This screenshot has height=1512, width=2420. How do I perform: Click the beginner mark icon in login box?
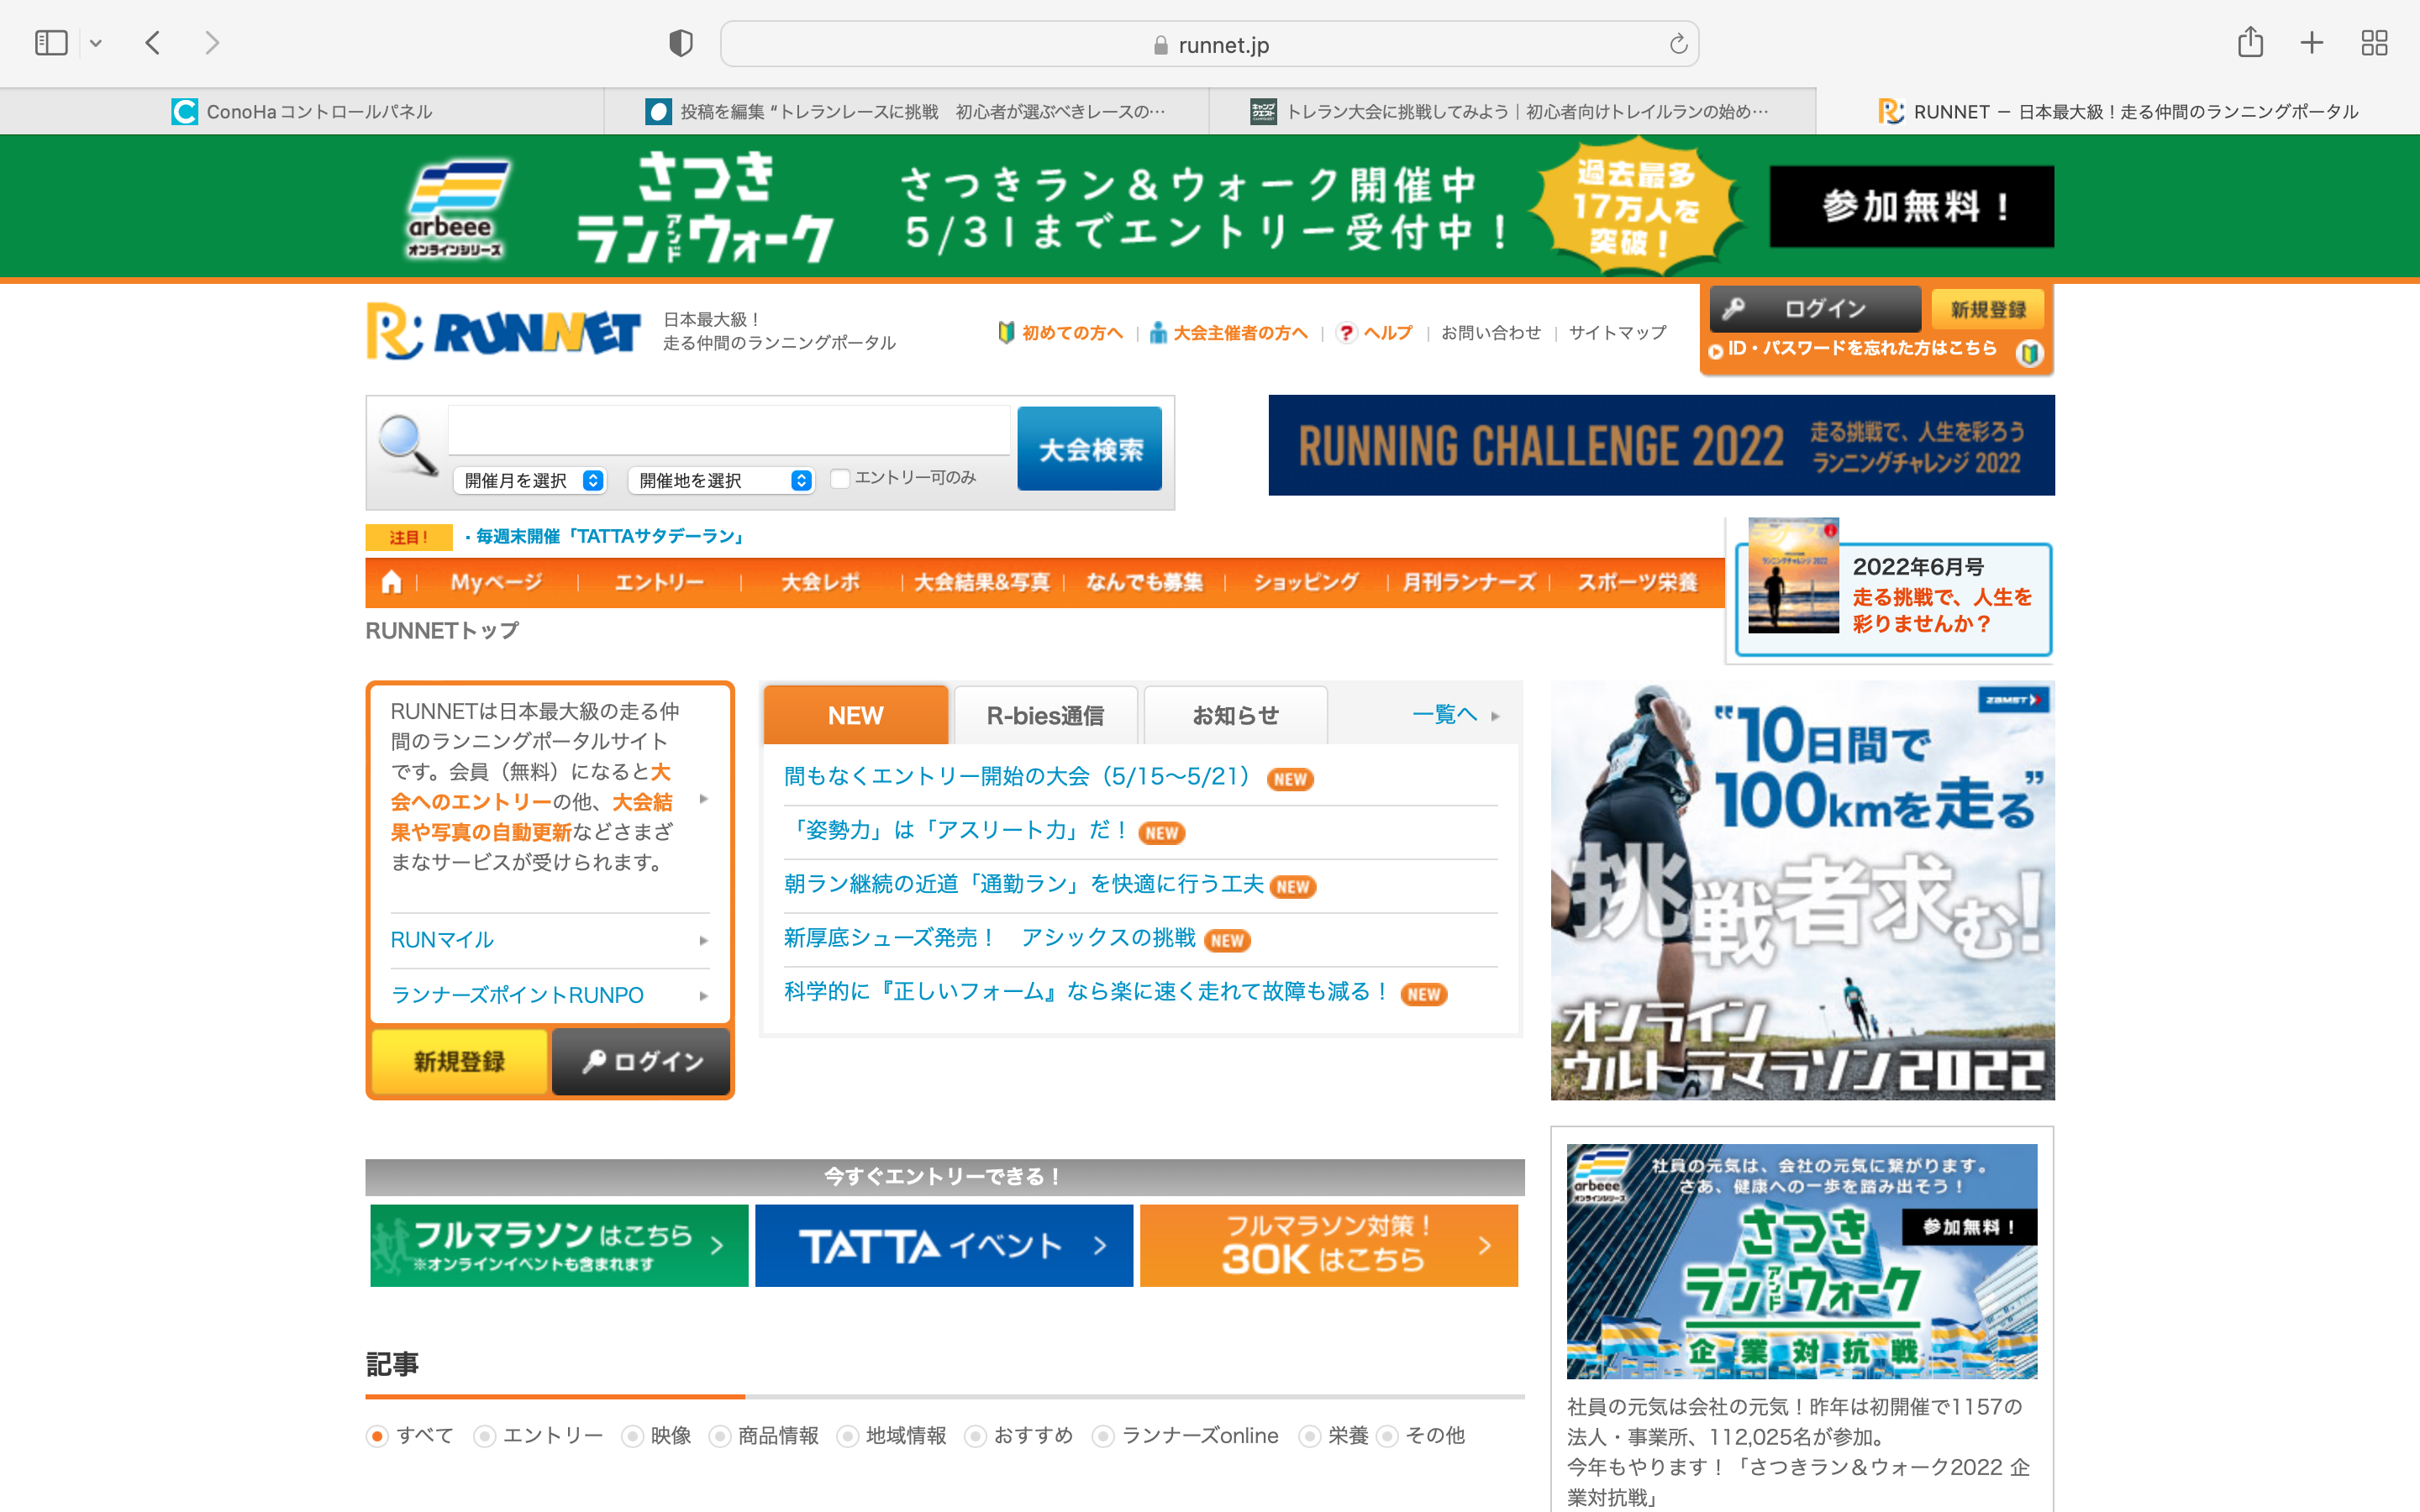click(x=2029, y=353)
